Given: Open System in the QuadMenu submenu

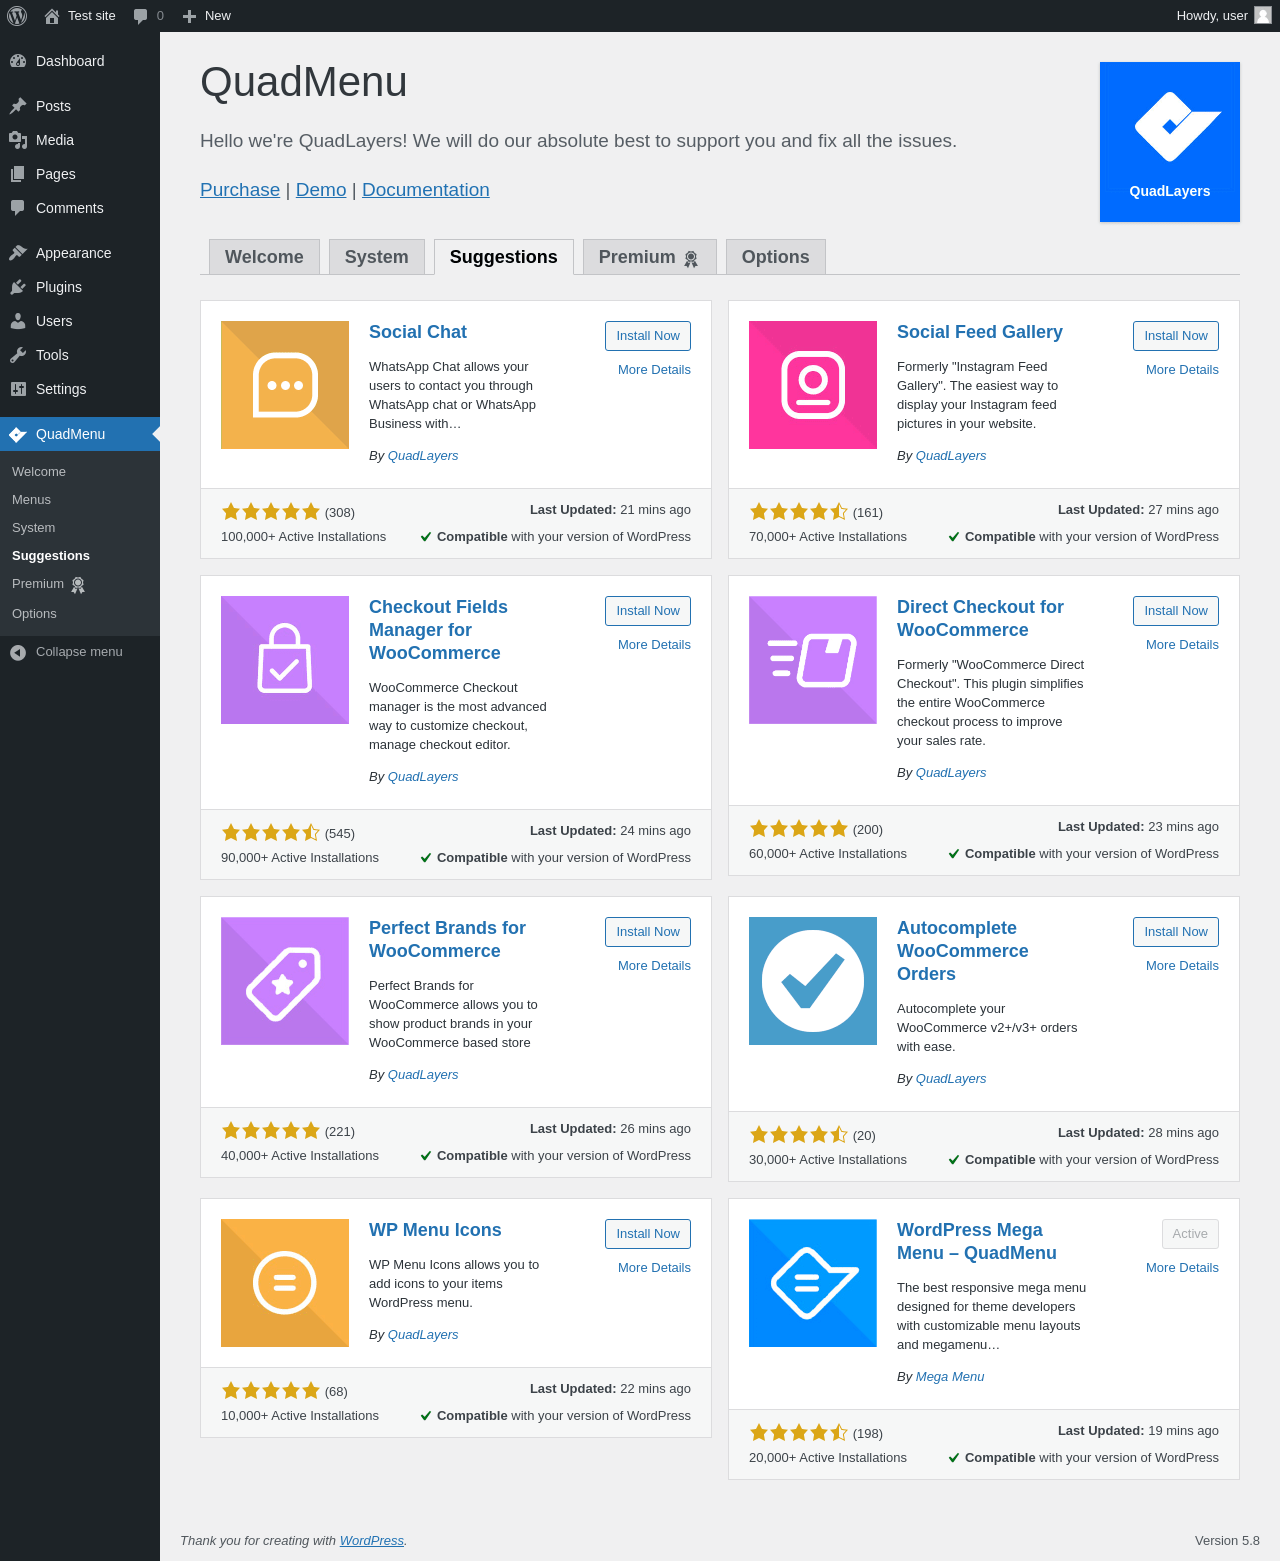Looking at the screenshot, I should pos(34,528).
